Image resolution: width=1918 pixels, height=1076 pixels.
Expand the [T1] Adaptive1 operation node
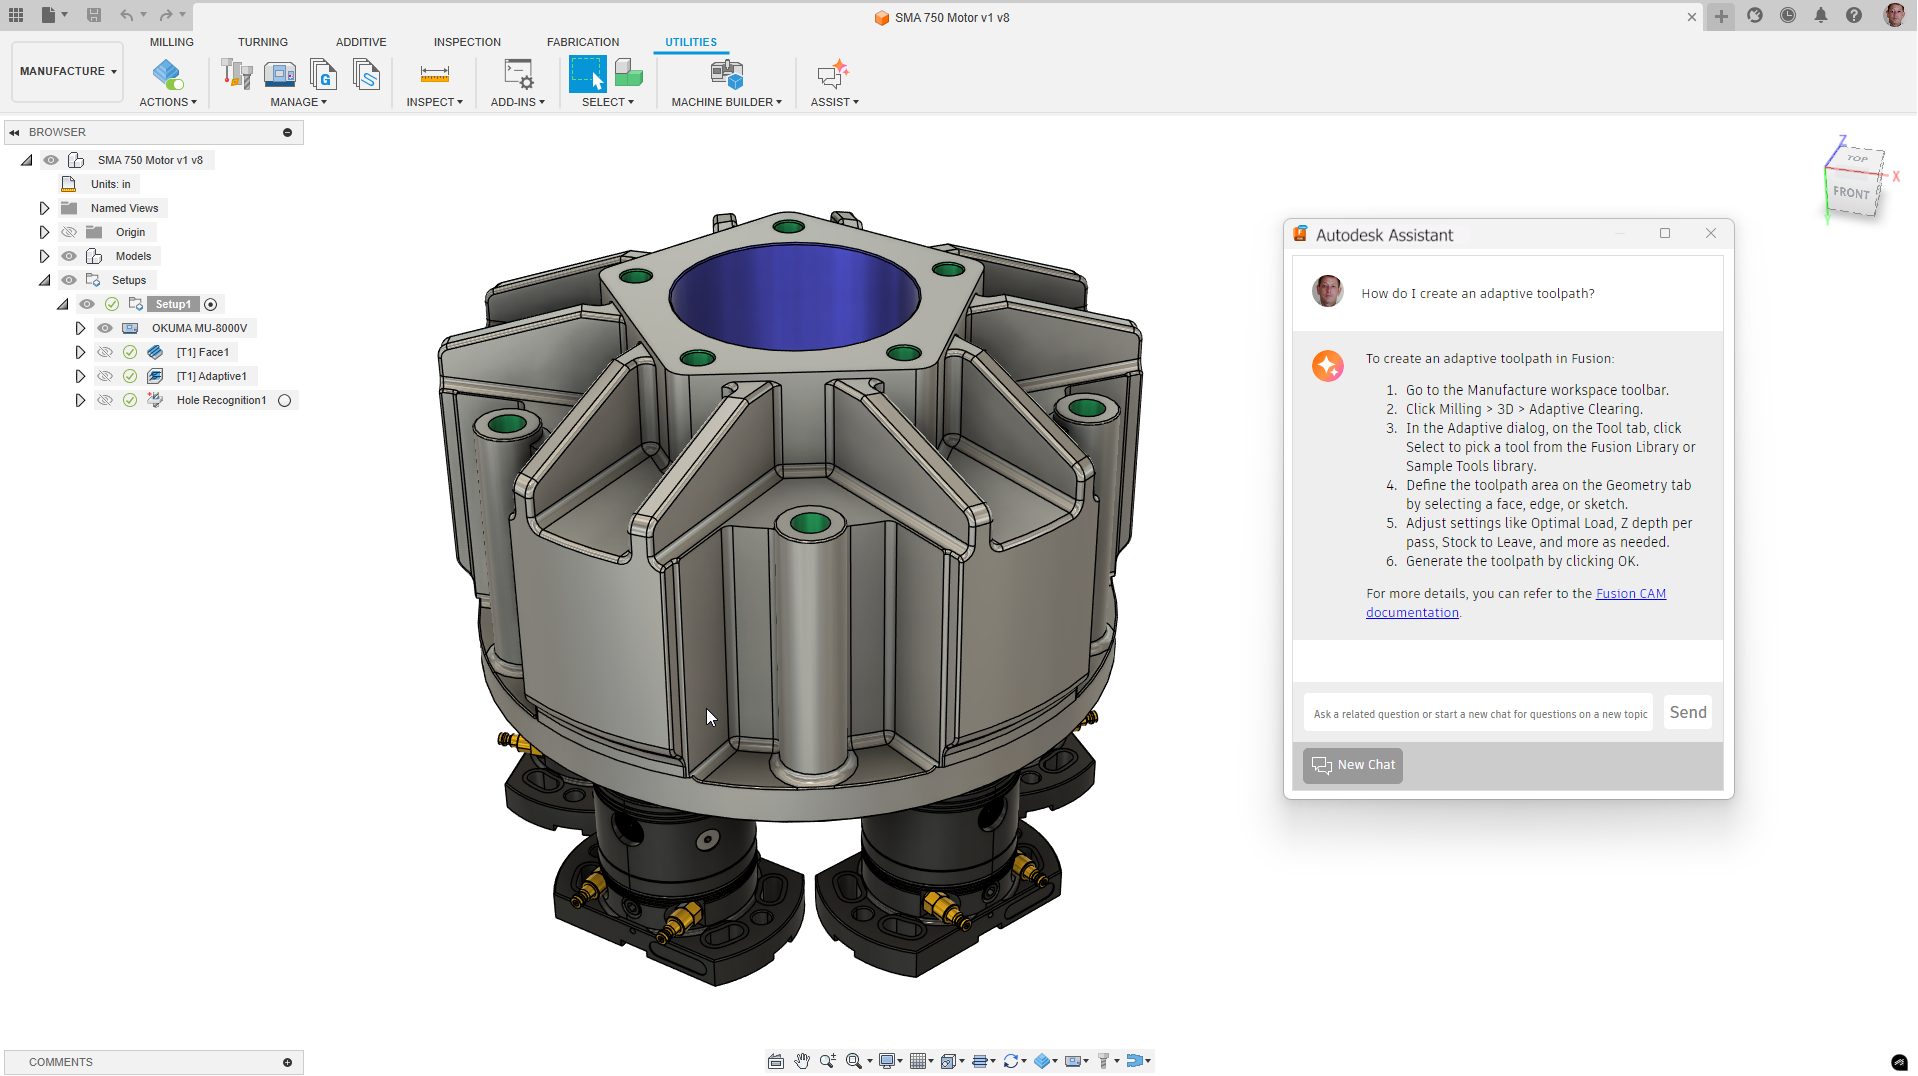(80, 376)
